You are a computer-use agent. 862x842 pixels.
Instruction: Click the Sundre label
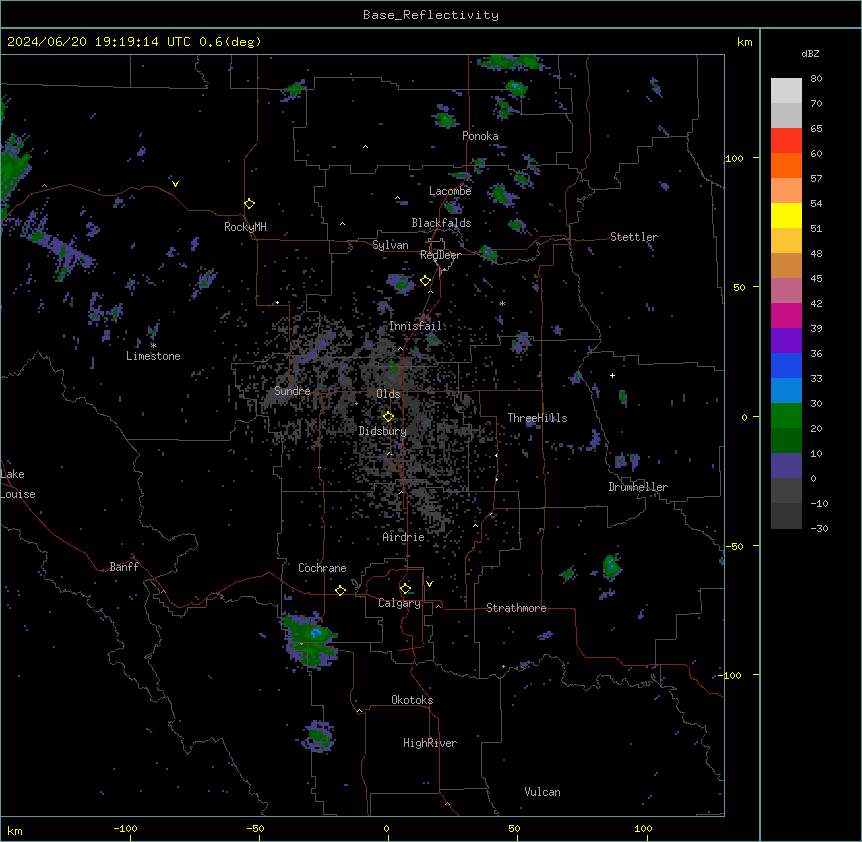pos(292,391)
